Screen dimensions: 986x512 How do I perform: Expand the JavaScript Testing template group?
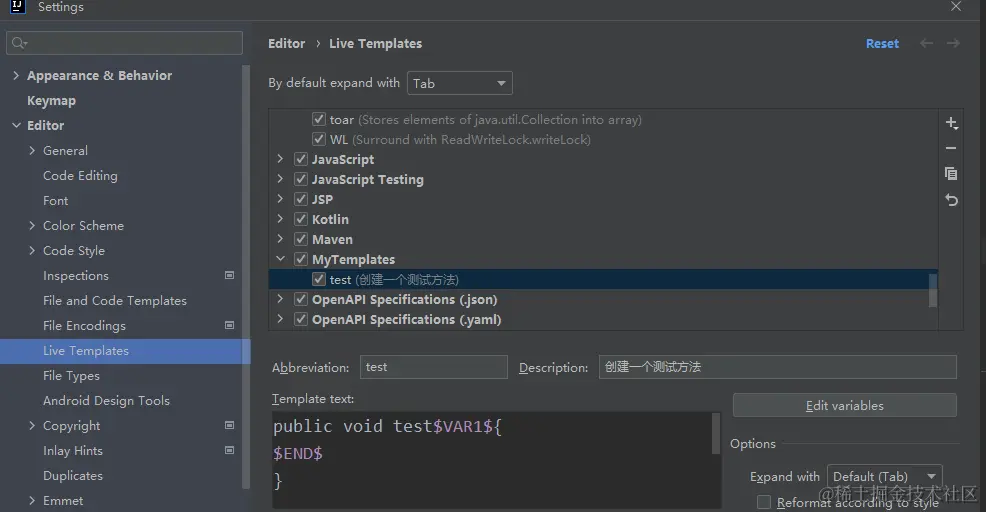coord(280,179)
